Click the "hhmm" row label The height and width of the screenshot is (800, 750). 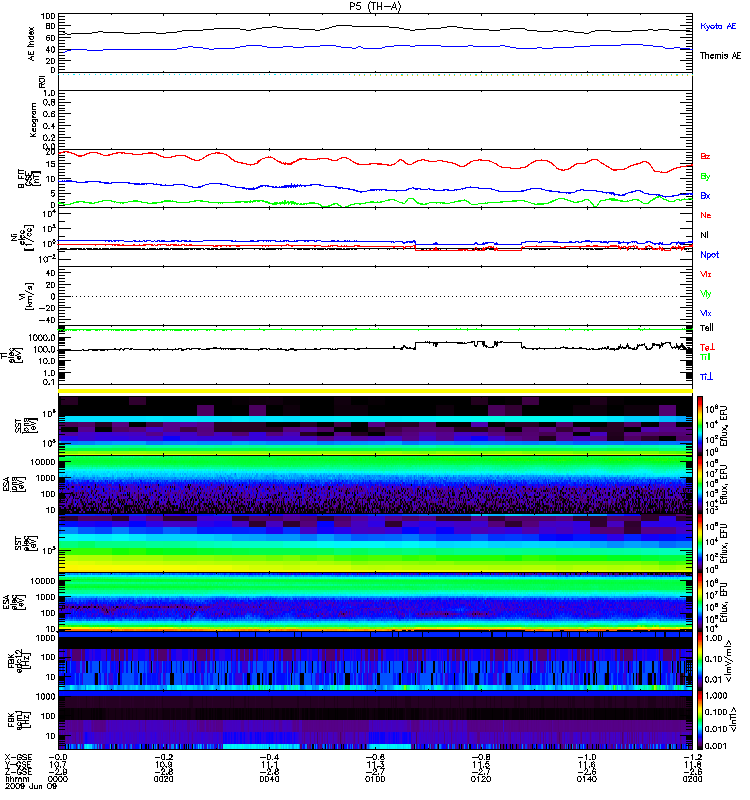coord(18,779)
